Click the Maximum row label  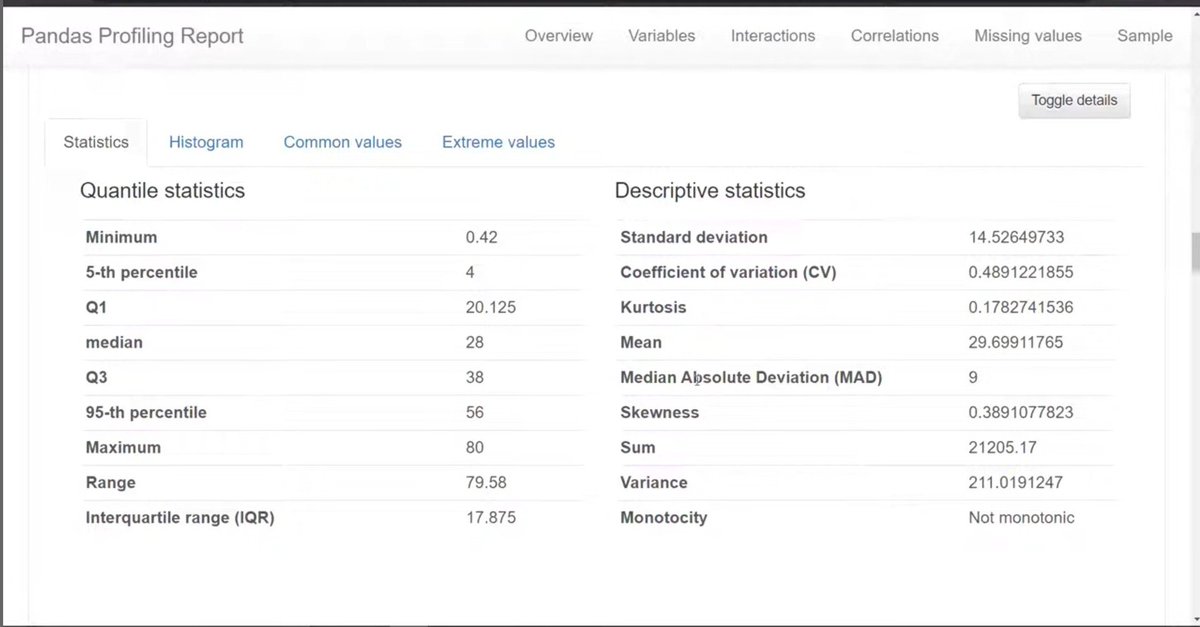click(123, 447)
